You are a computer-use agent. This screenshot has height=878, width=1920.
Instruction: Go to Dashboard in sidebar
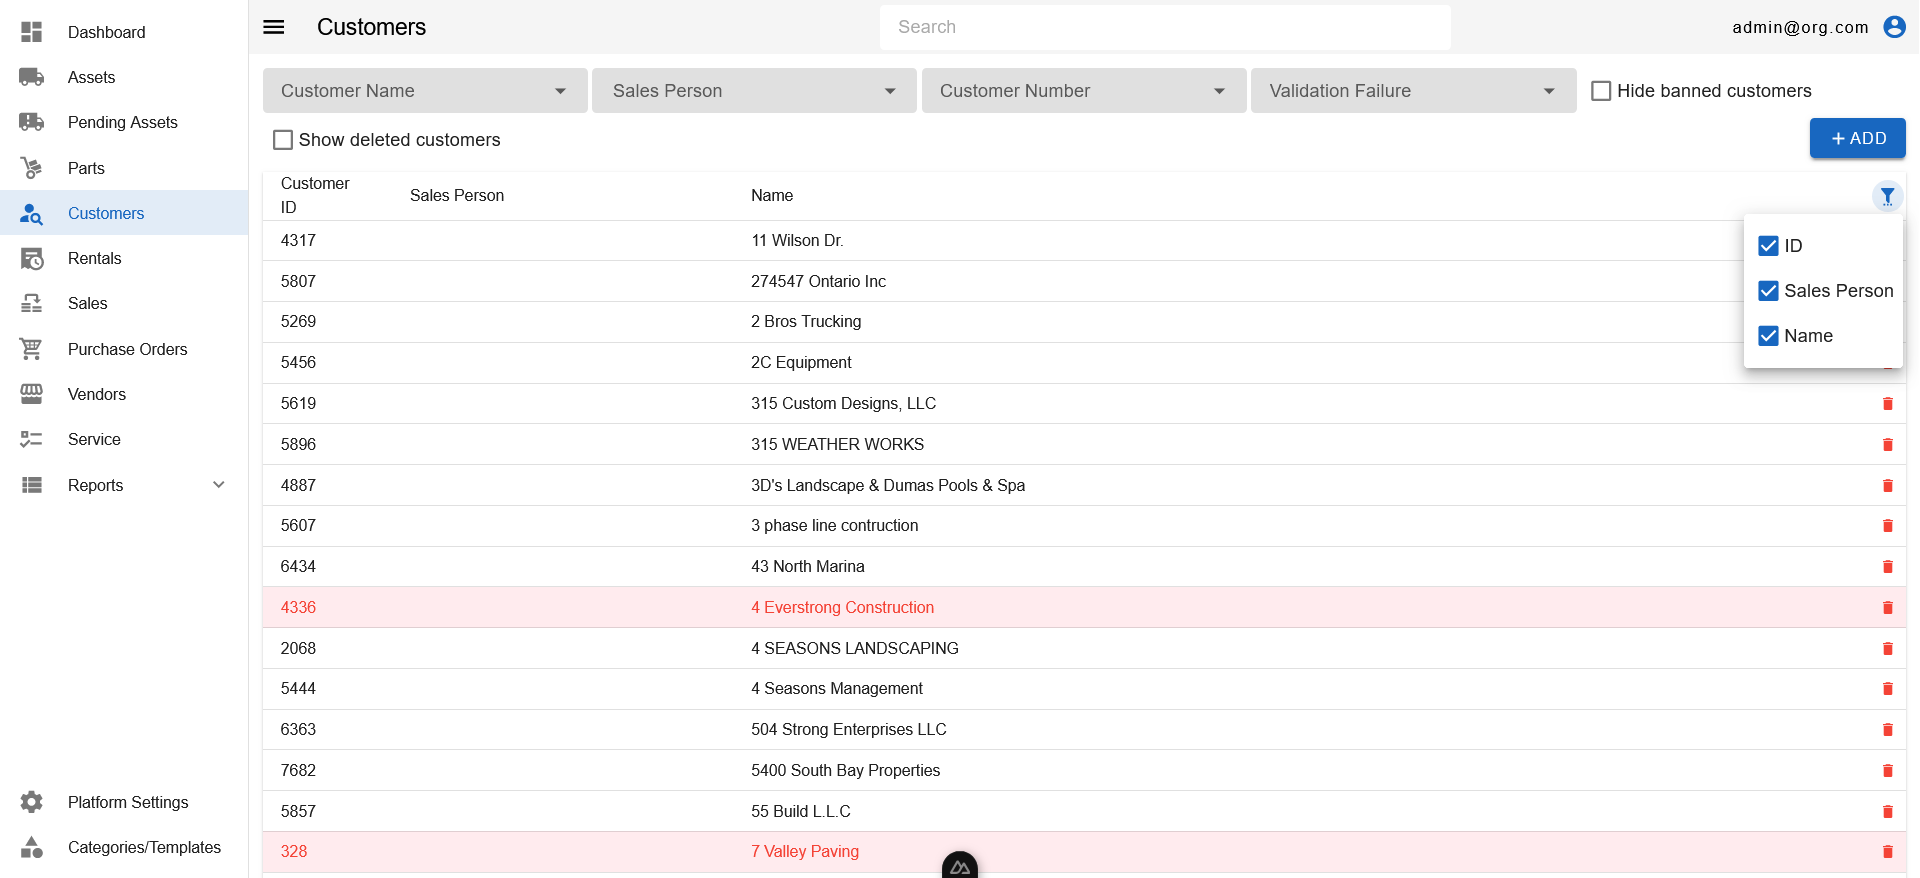click(106, 32)
